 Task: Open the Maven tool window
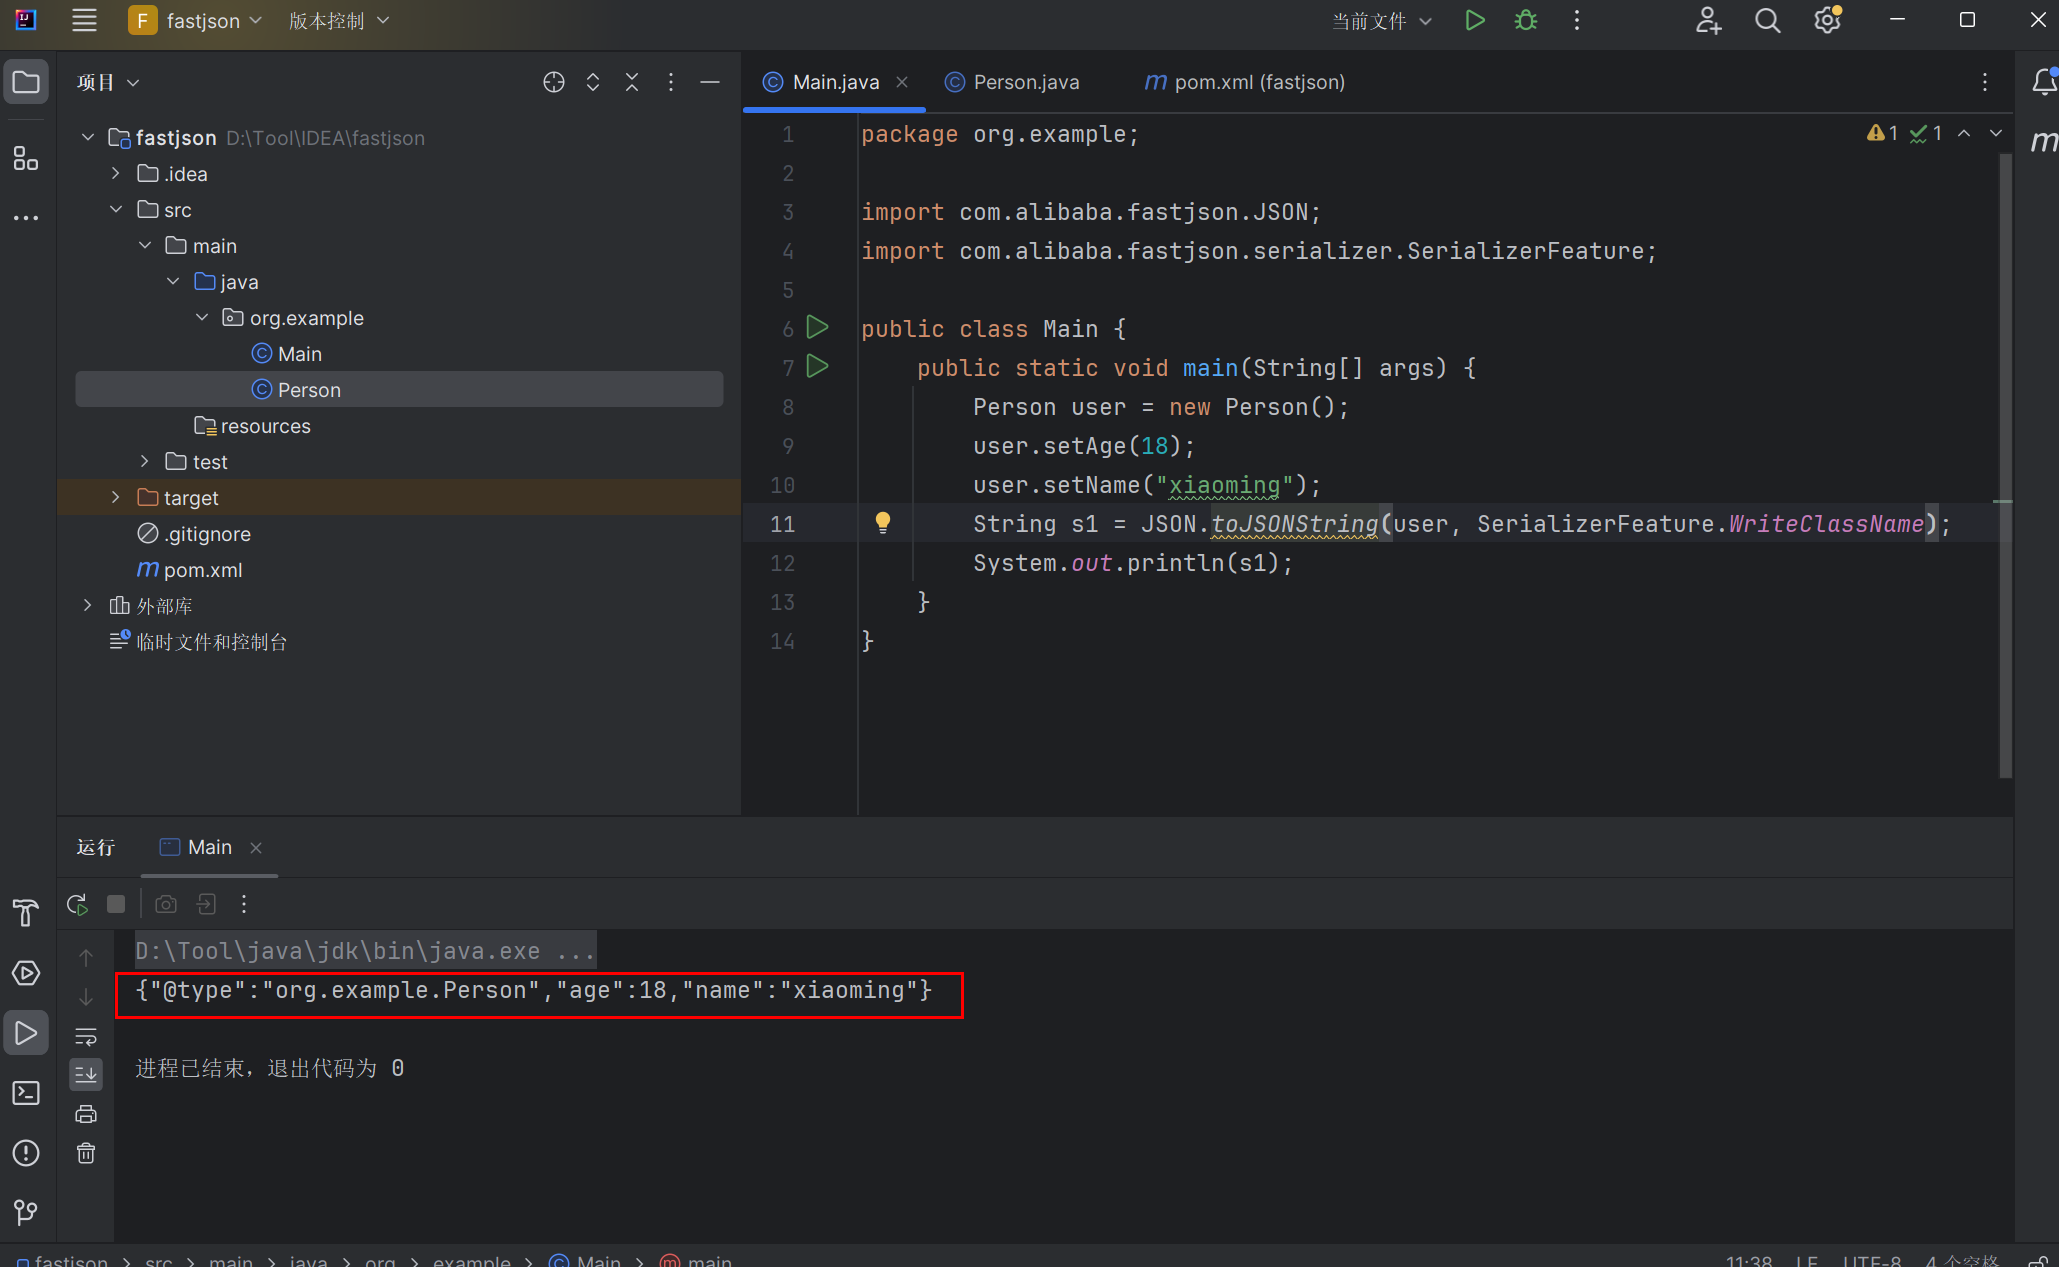click(2044, 142)
